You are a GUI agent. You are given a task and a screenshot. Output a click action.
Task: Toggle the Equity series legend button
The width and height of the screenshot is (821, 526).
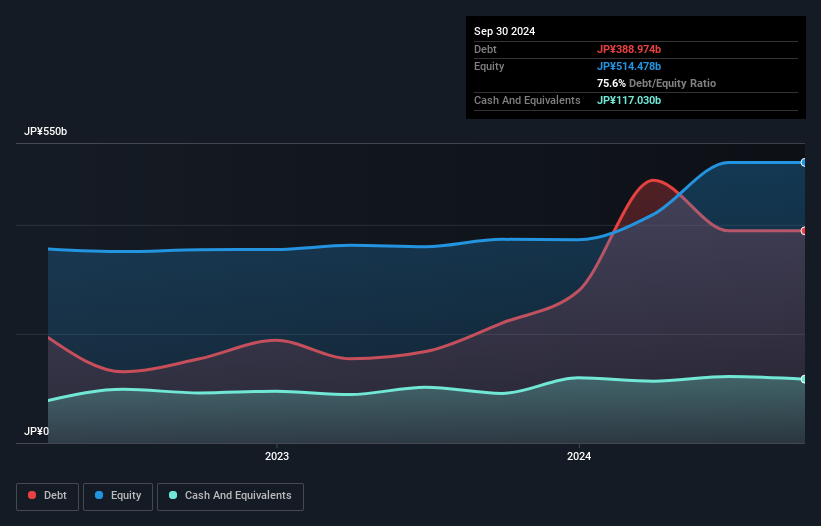pyautogui.click(x=118, y=496)
